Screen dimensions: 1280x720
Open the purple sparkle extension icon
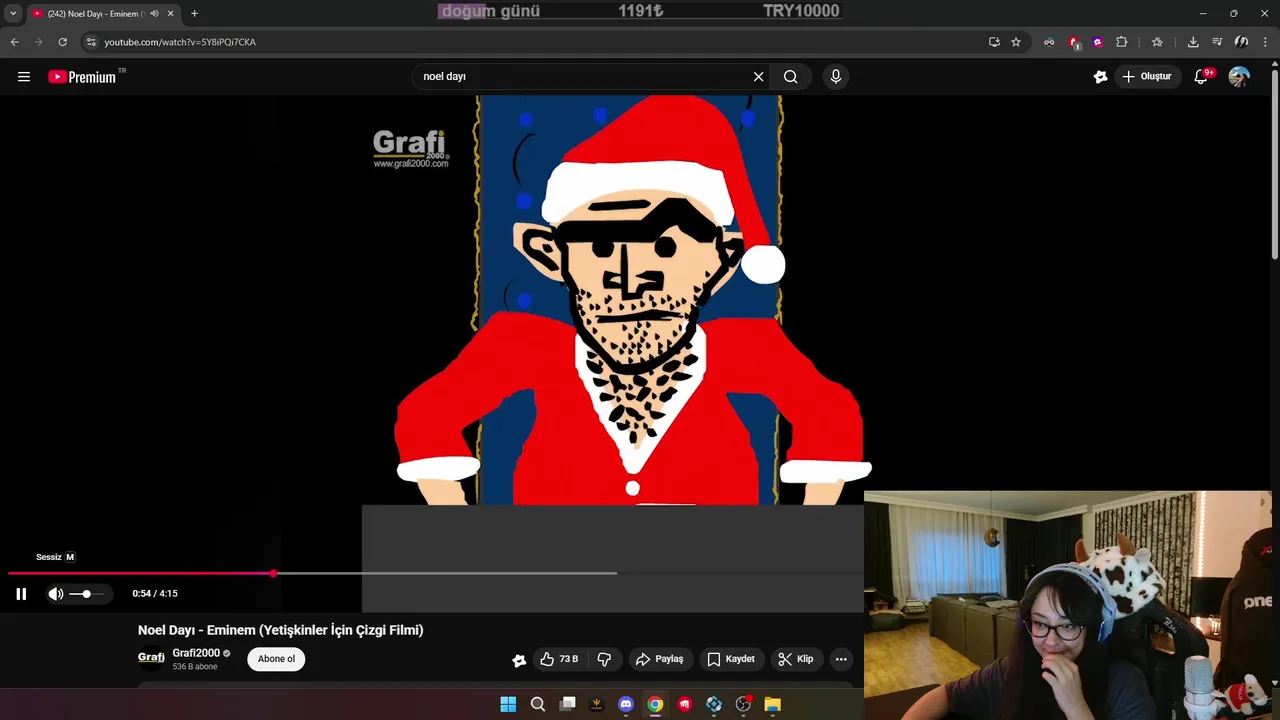tap(1098, 42)
